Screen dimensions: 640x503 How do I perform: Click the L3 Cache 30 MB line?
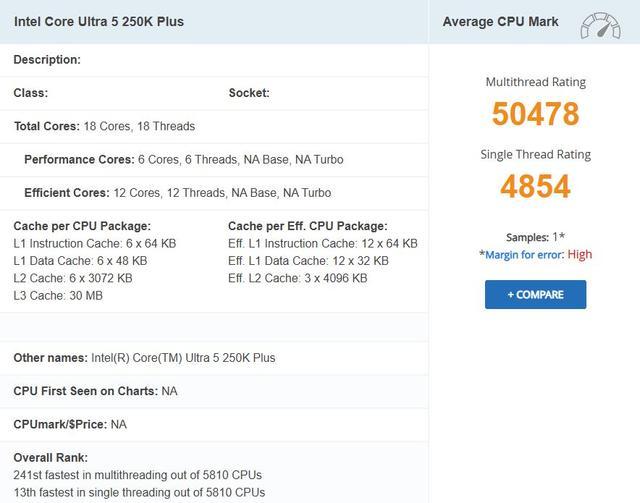[x=58, y=296]
